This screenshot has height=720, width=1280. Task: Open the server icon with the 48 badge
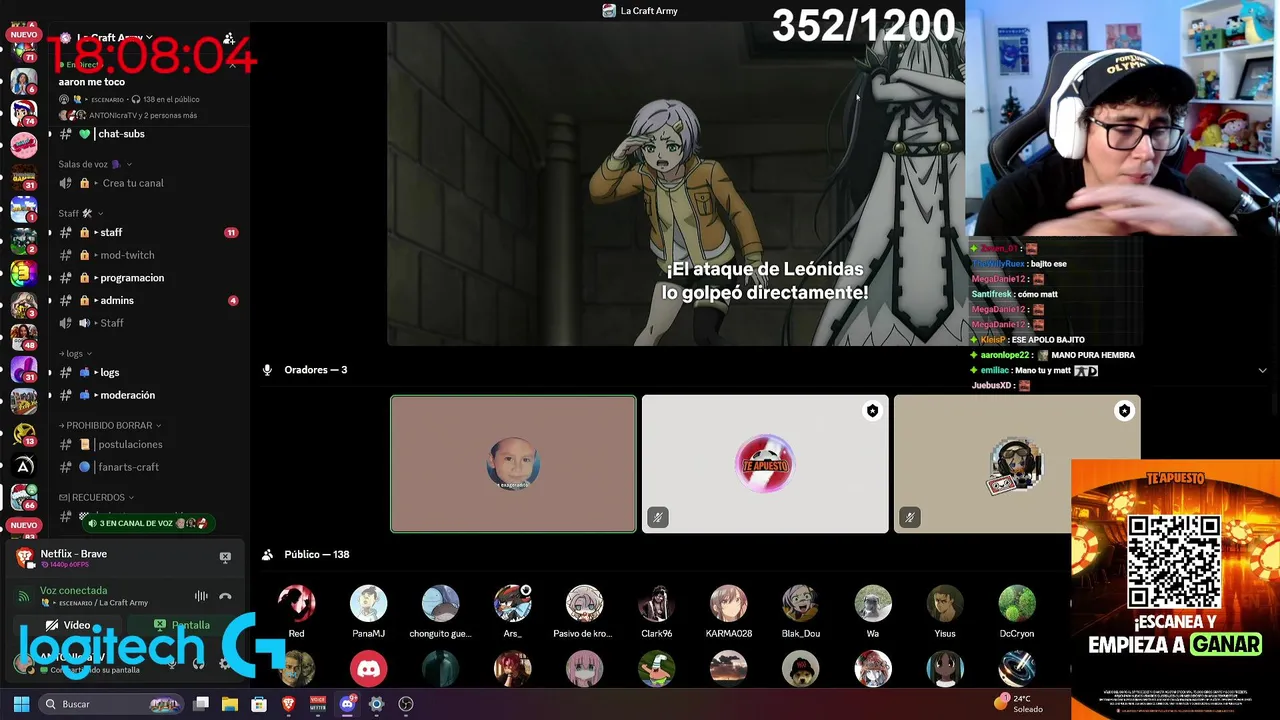24,337
